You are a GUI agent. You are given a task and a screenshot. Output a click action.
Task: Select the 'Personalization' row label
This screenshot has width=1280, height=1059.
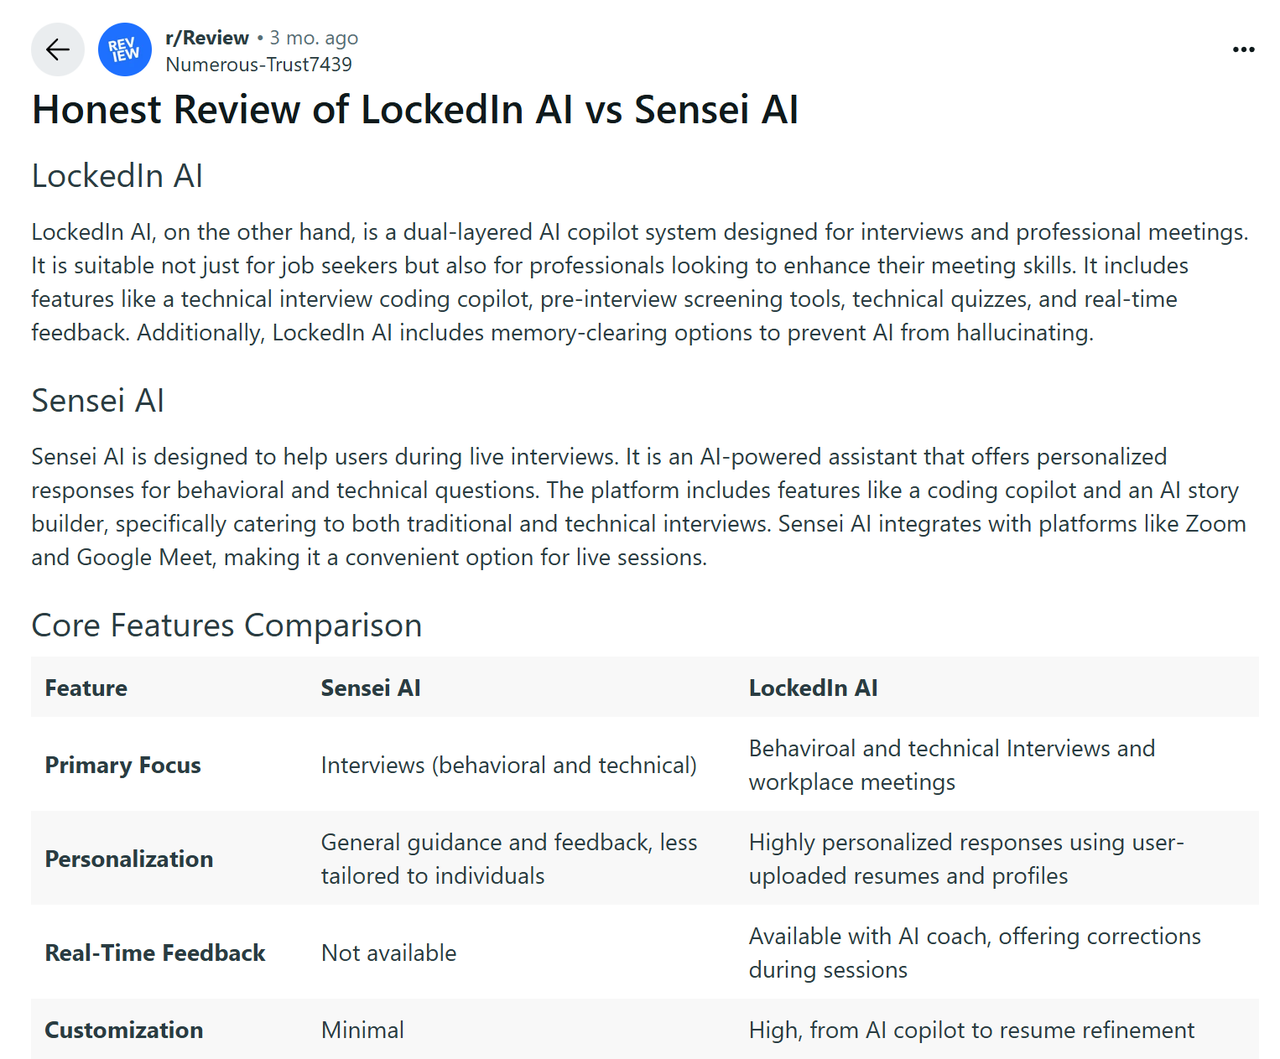tap(129, 859)
